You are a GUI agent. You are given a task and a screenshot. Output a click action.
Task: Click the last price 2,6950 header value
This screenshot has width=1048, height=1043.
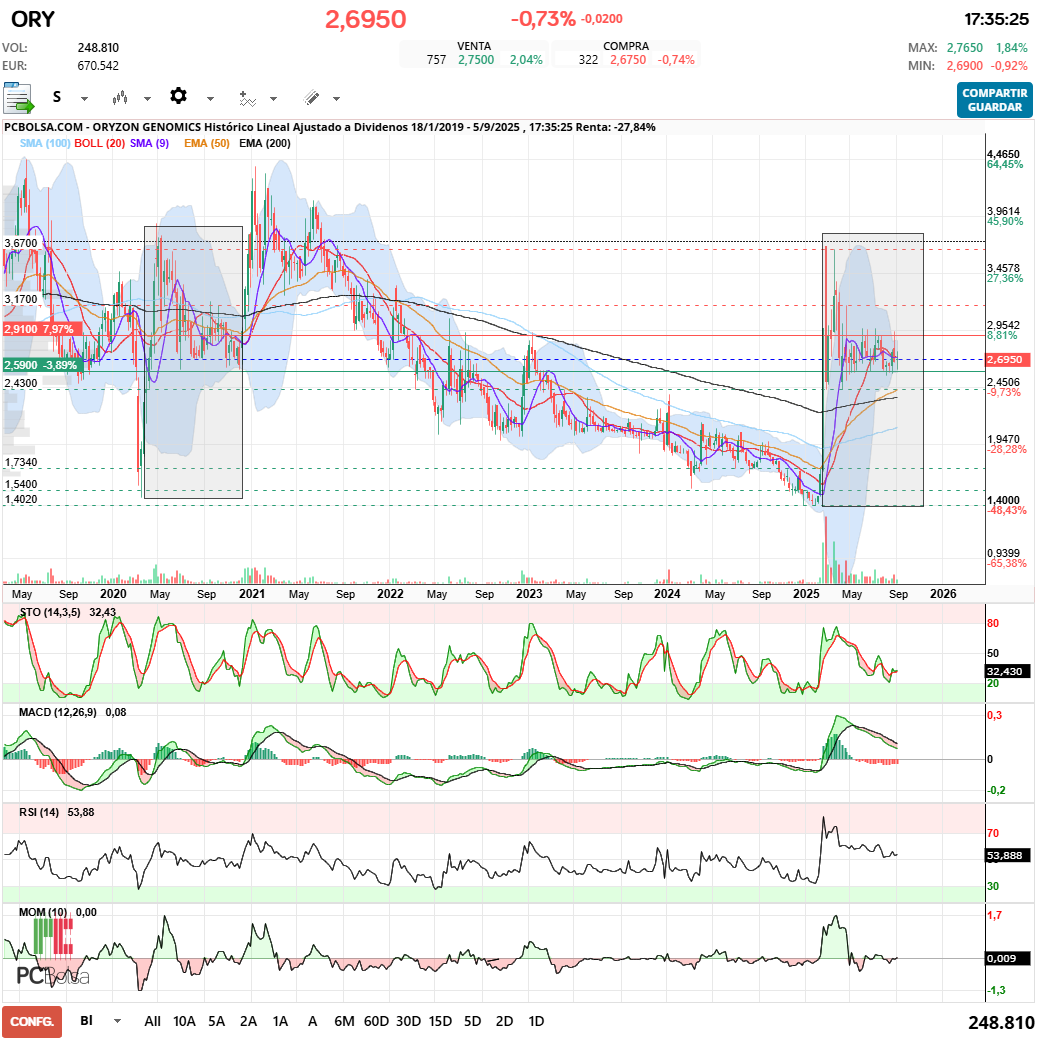coord(366,19)
